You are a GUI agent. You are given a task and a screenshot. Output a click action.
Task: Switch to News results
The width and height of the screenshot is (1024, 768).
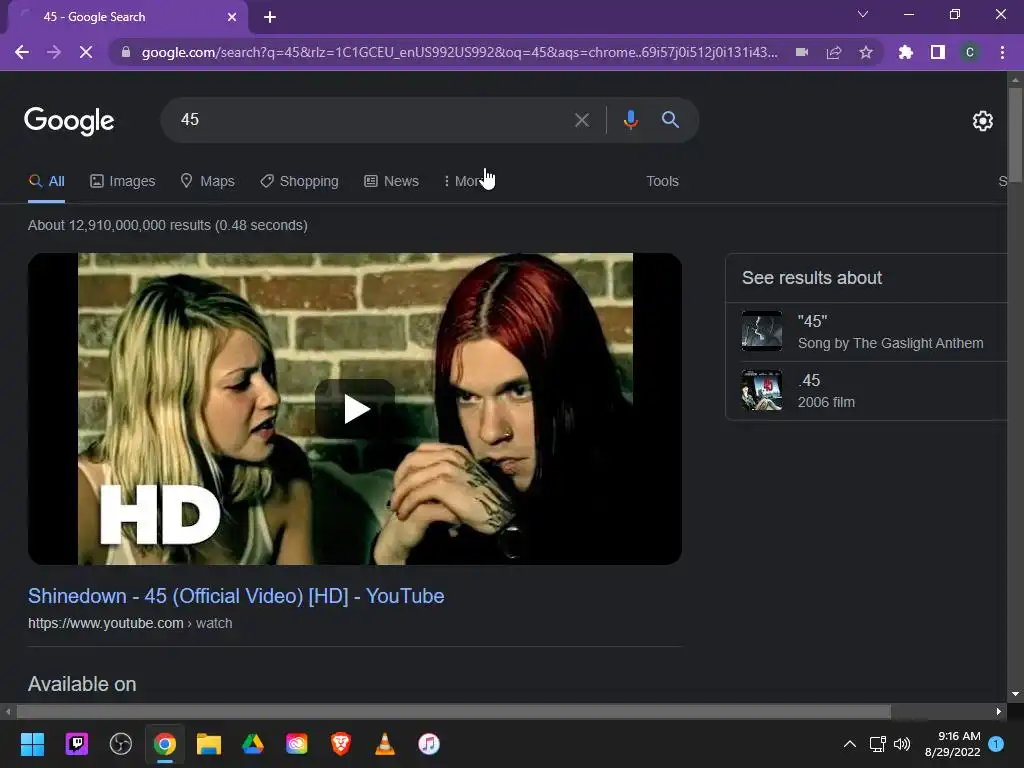coord(391,181)
